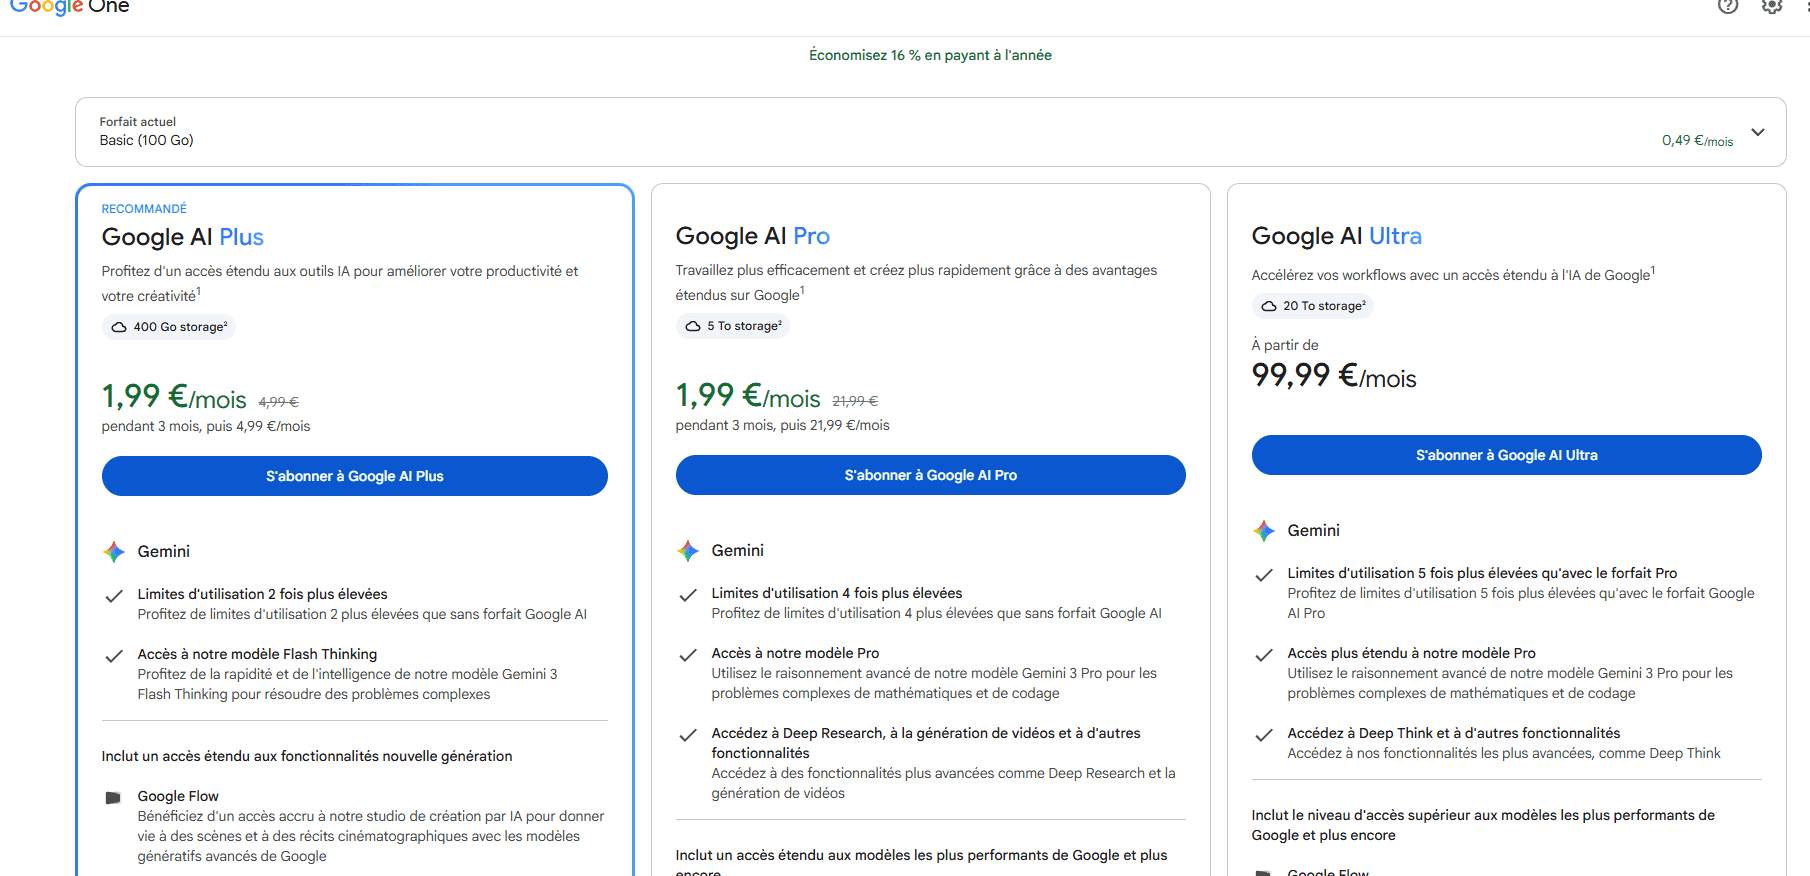Click checkmark beside 'Accédez à Deep Research'
Viewport: 1810px width, 876px height.
[688, 735]
